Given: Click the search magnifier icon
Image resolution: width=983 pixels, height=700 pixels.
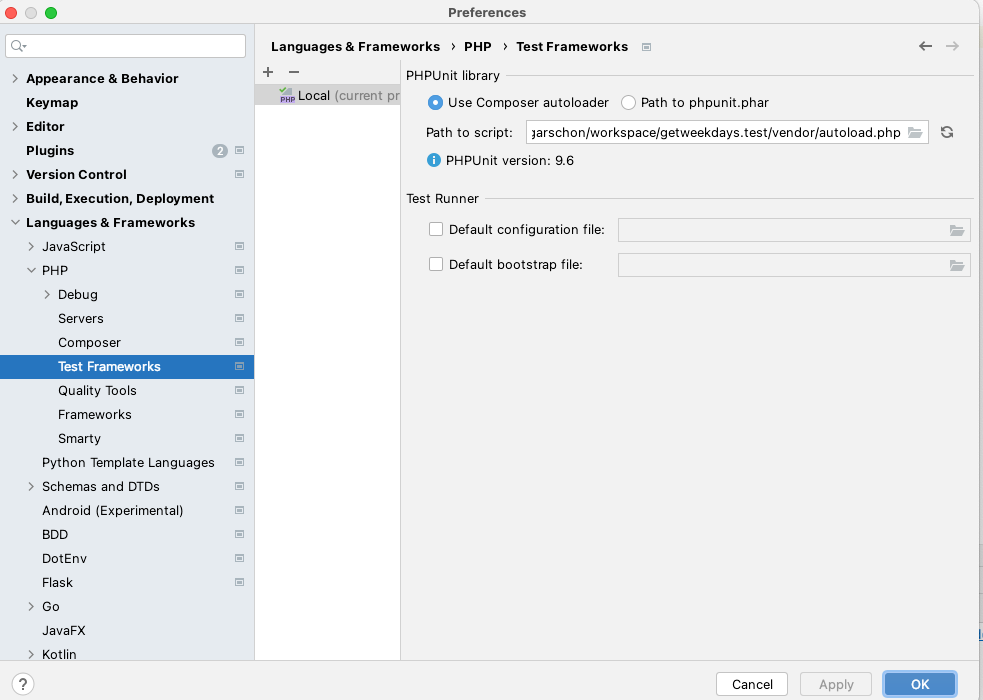Looking at the screenshot, I should tap(18, 46).
